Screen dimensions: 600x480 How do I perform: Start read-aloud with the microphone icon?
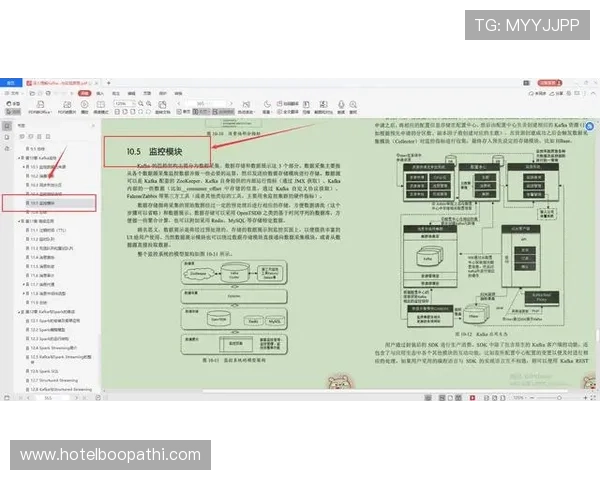pyautogui.click(x=341, y=108)
